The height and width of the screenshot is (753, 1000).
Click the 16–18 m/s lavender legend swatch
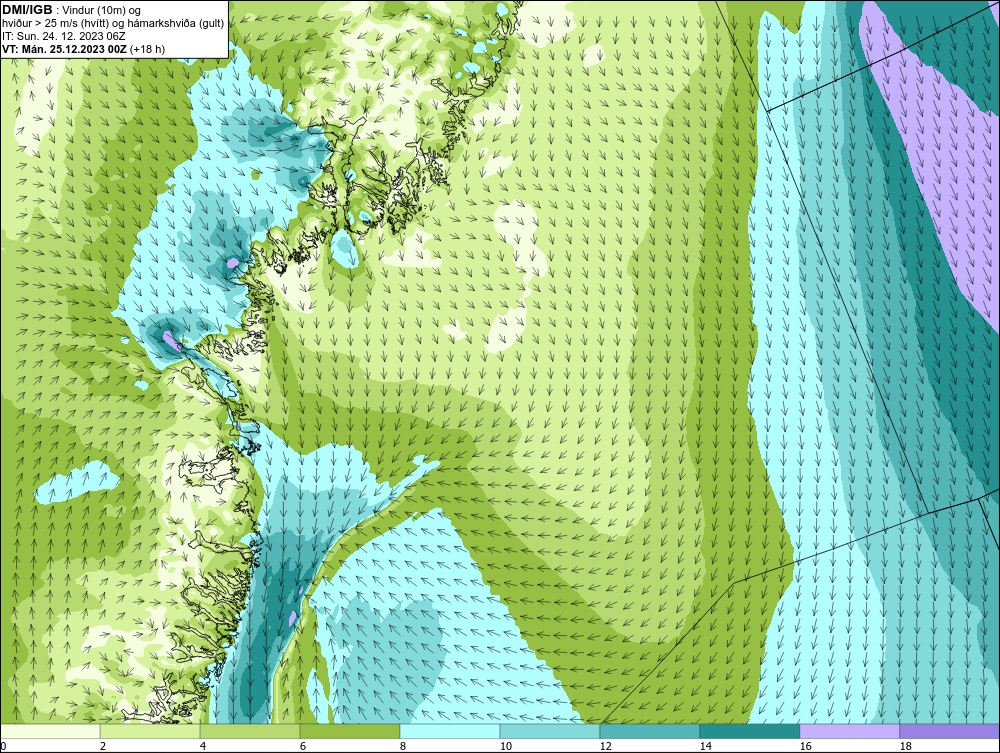[x=849, y=731]
